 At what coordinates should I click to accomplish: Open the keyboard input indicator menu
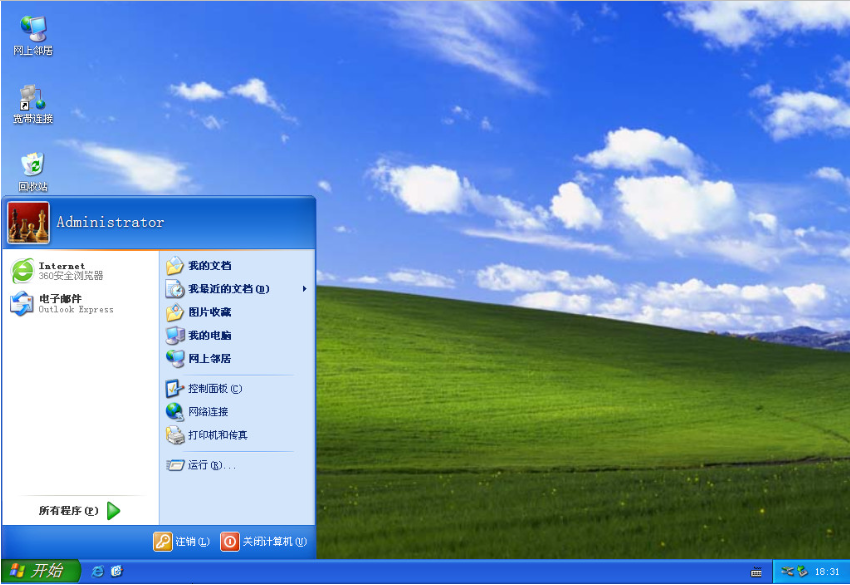[x=758, y=570]
